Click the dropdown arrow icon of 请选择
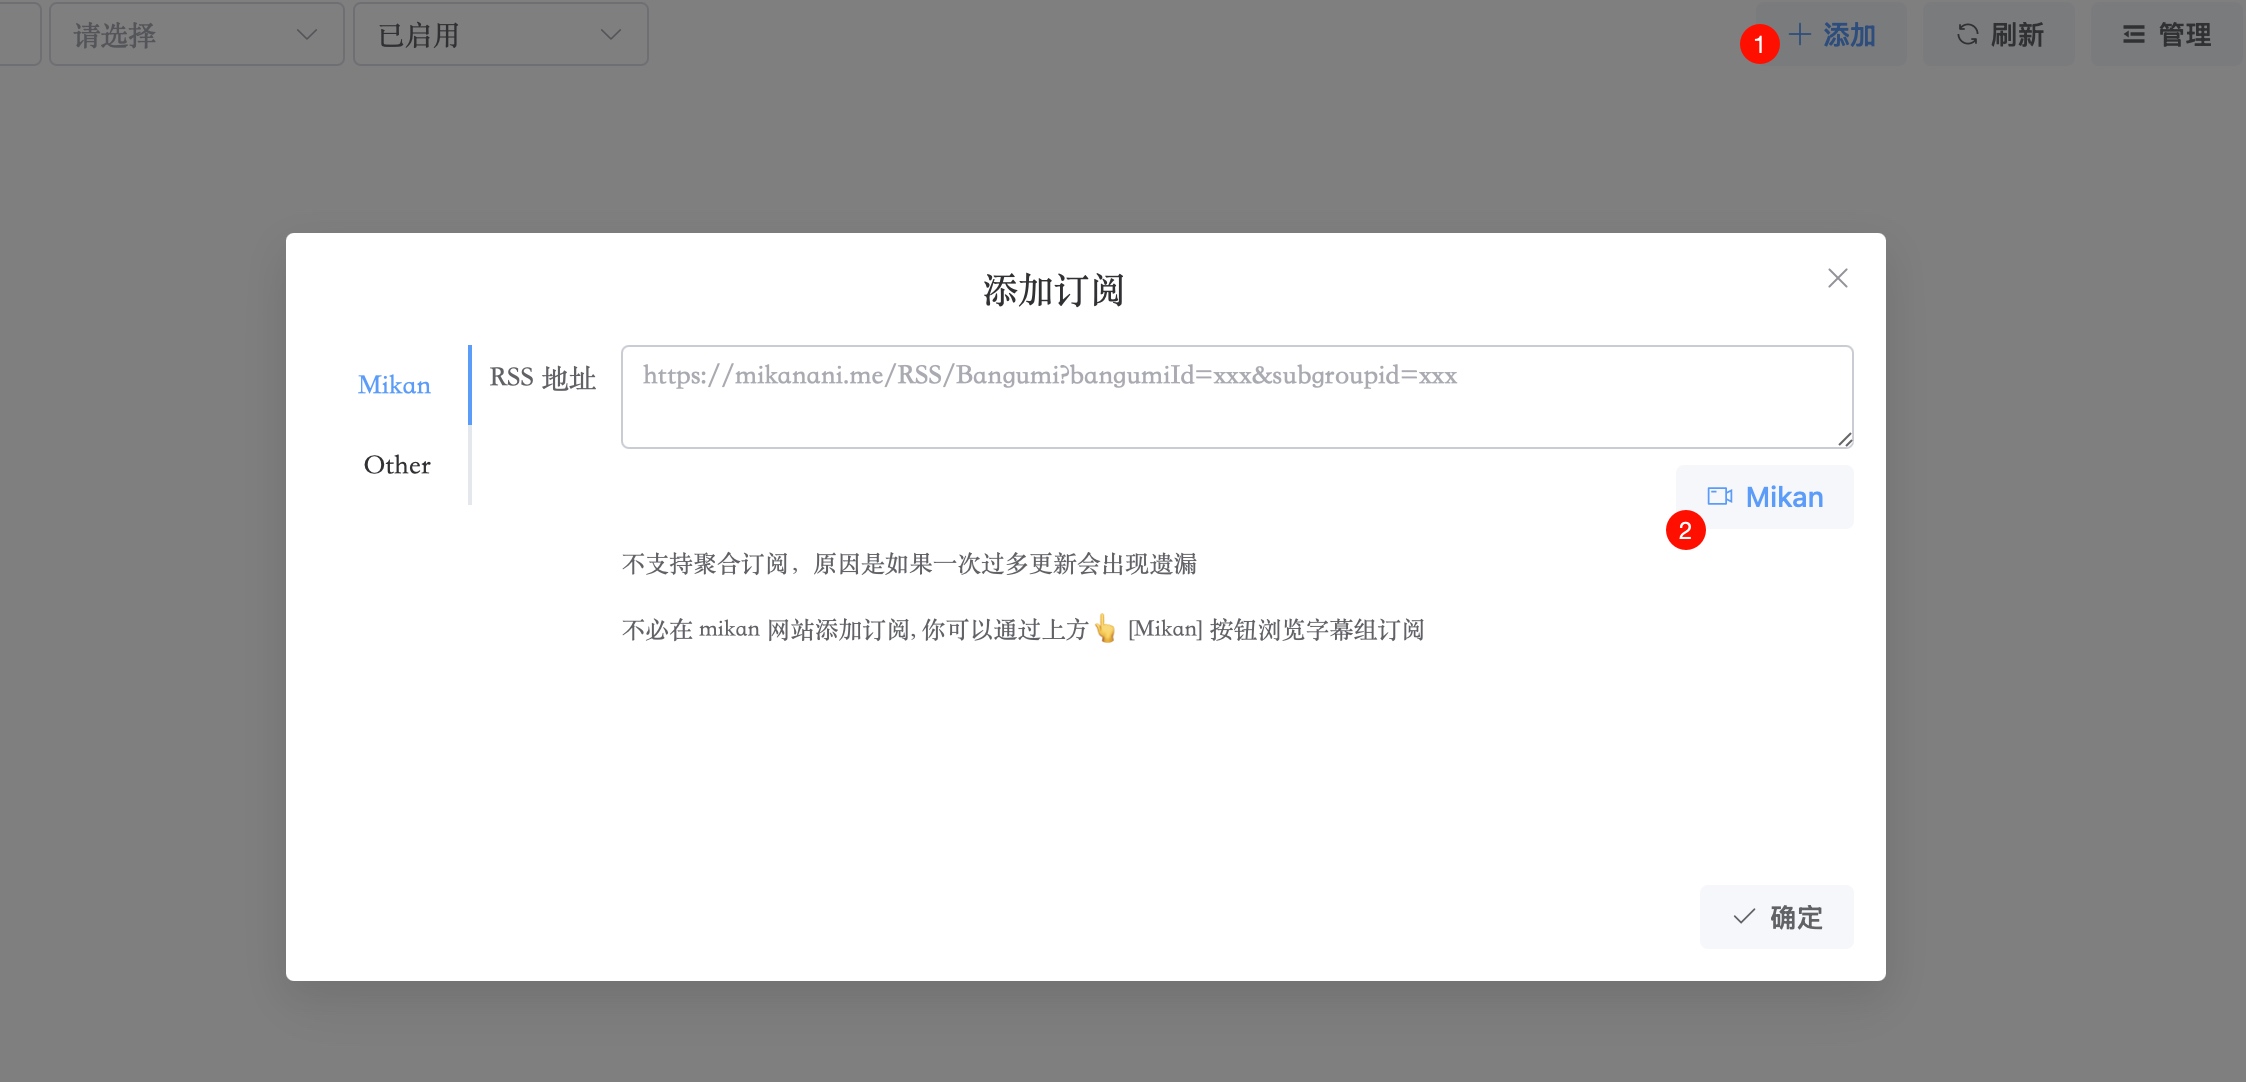 pos(306,34)
